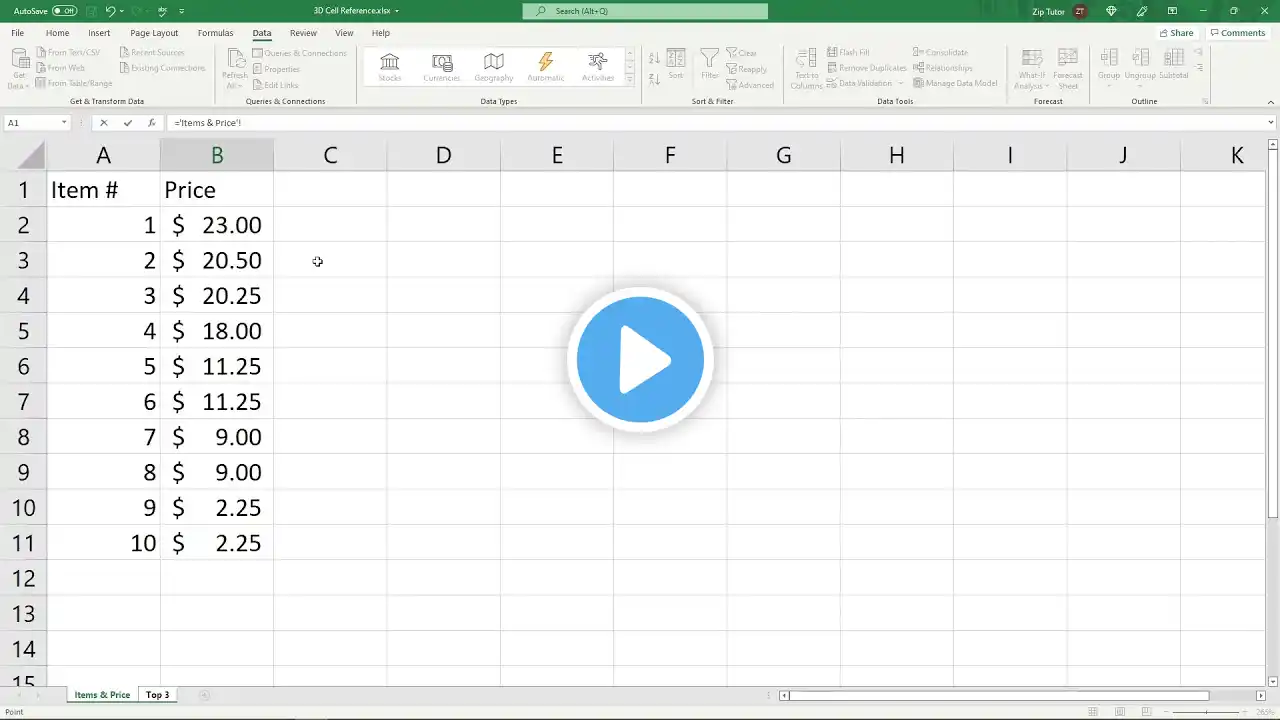This screenshot has width=1280, height=720.
Task: Click the Search box
Action: (645, 11)
